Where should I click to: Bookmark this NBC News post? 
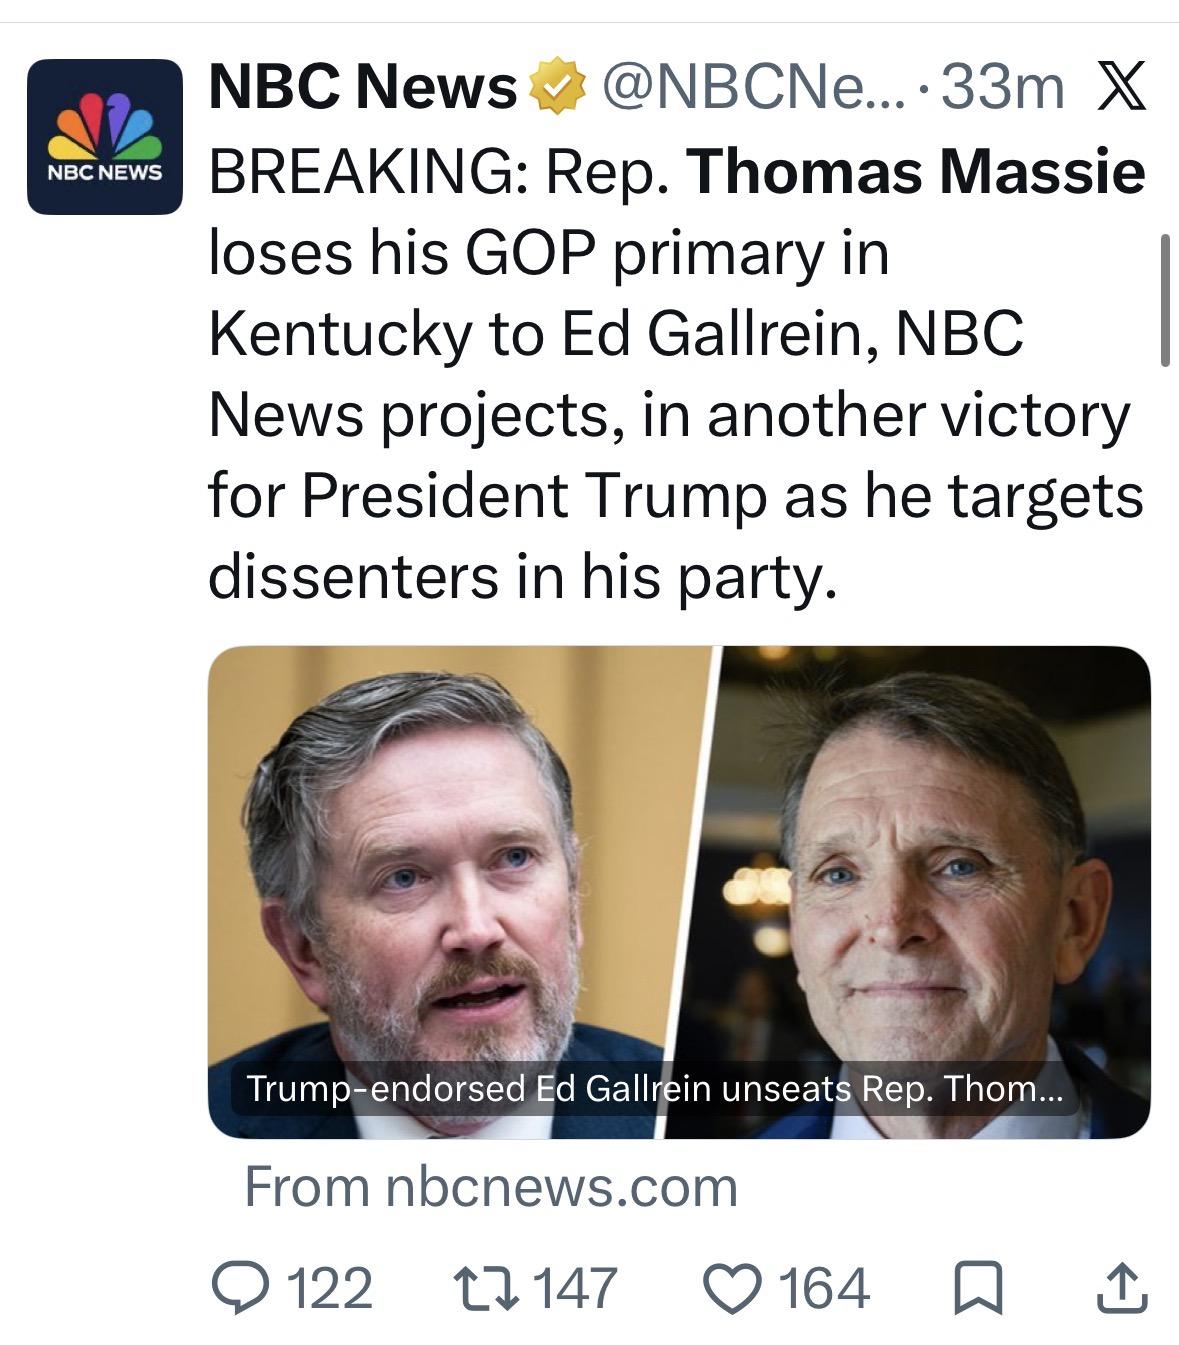[979, 1289]
